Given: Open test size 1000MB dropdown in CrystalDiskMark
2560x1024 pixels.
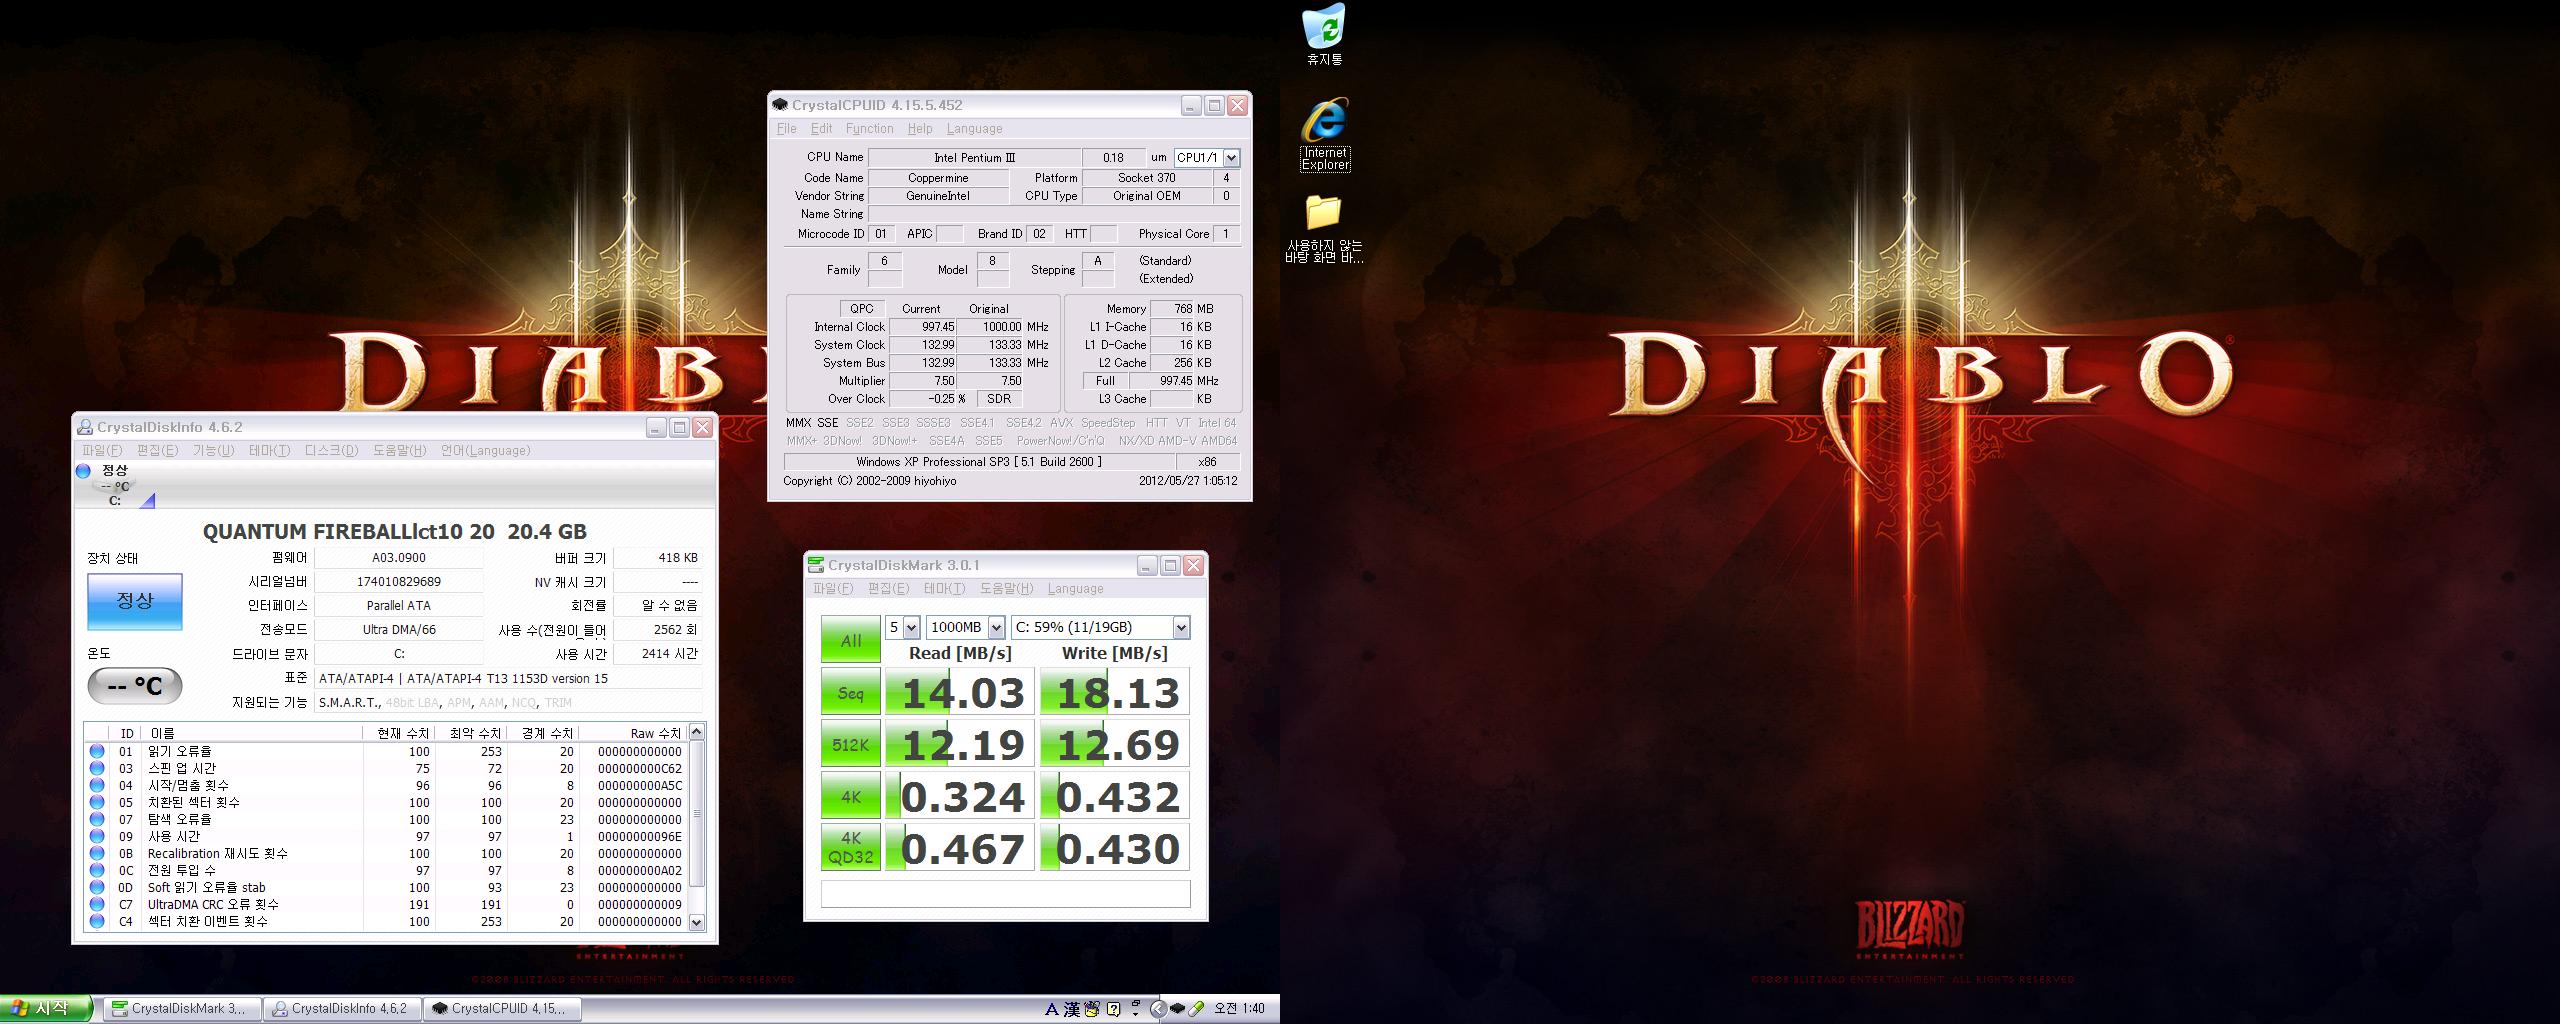Looking at the screenshot, I should click(996, 627).
